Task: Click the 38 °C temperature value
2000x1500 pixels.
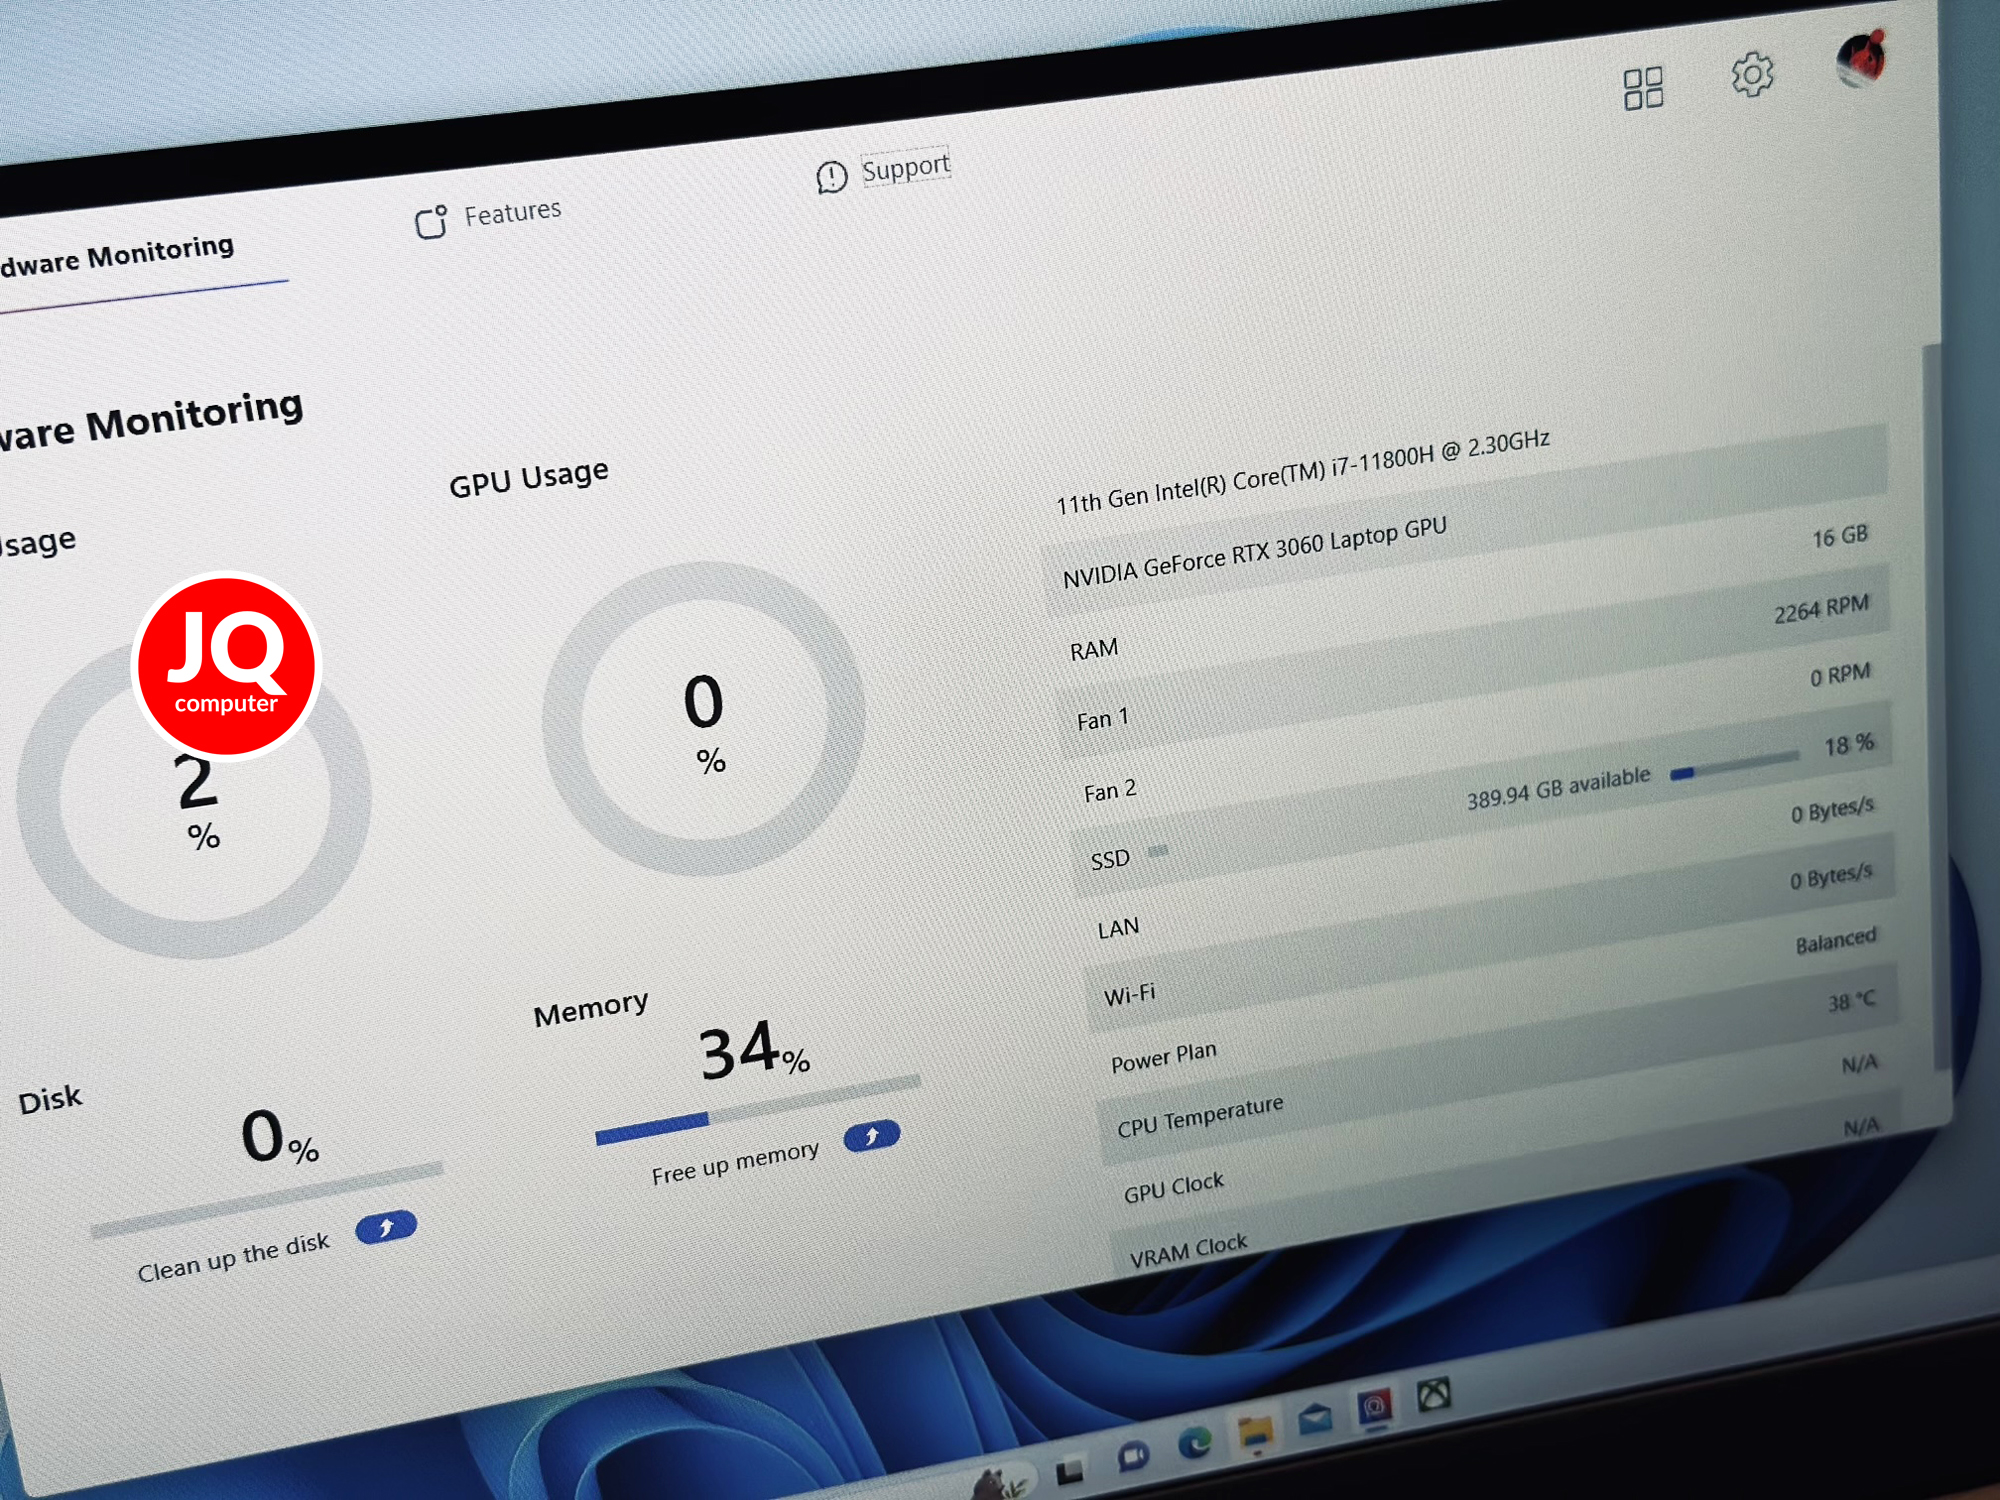Action: coord(1852,1001)
